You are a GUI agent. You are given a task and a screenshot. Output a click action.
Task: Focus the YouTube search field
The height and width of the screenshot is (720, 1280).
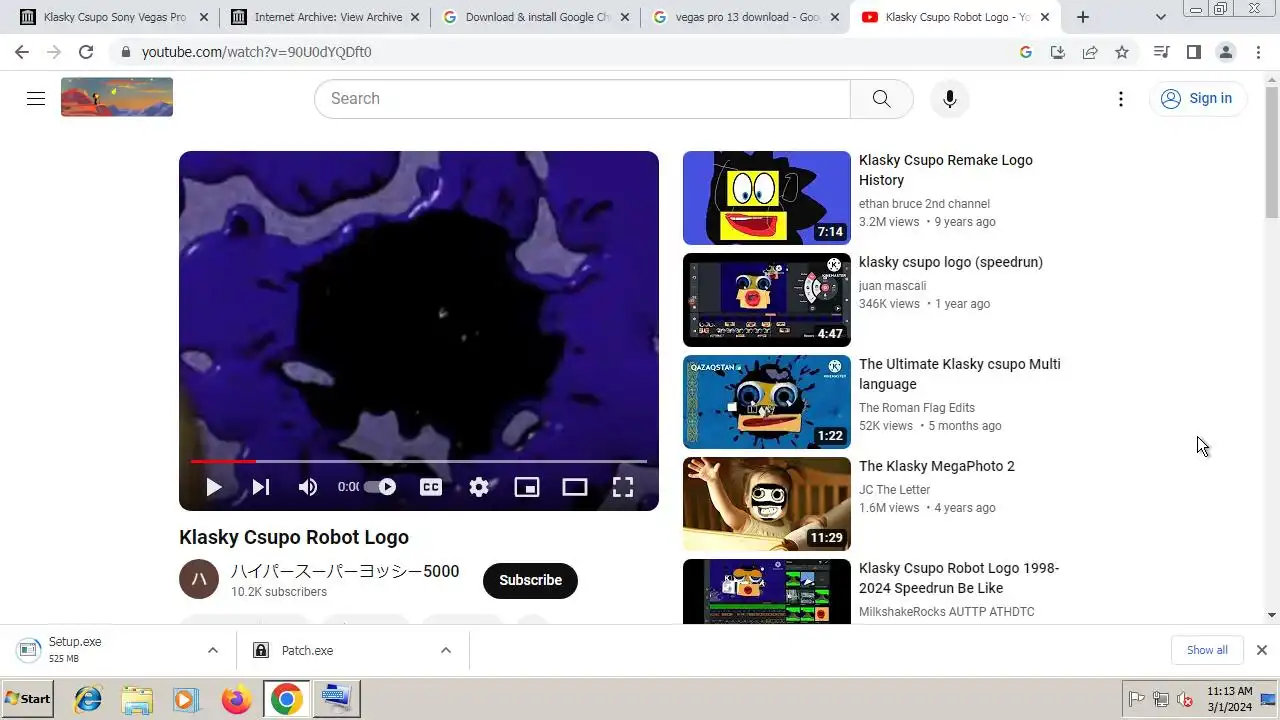click(x=582, y=99)
